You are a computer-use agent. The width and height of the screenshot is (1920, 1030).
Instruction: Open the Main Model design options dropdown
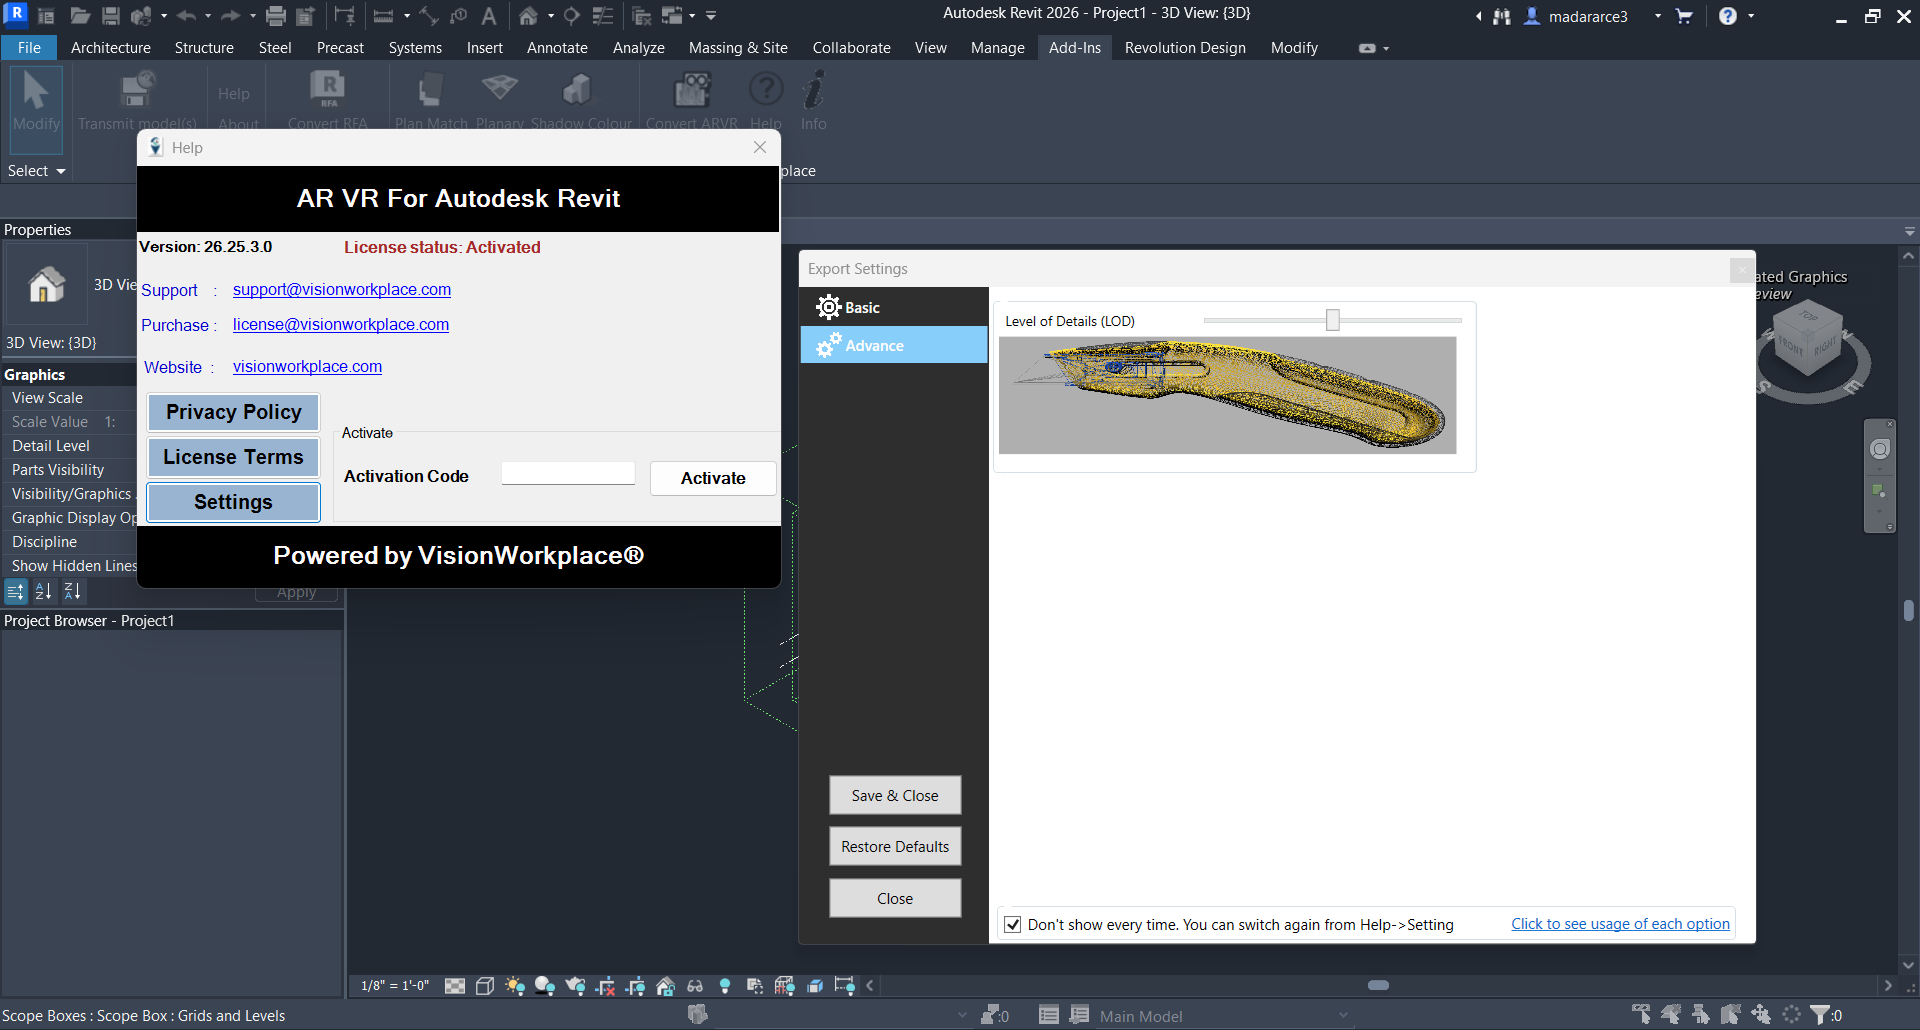(x=1225, y=1016)
